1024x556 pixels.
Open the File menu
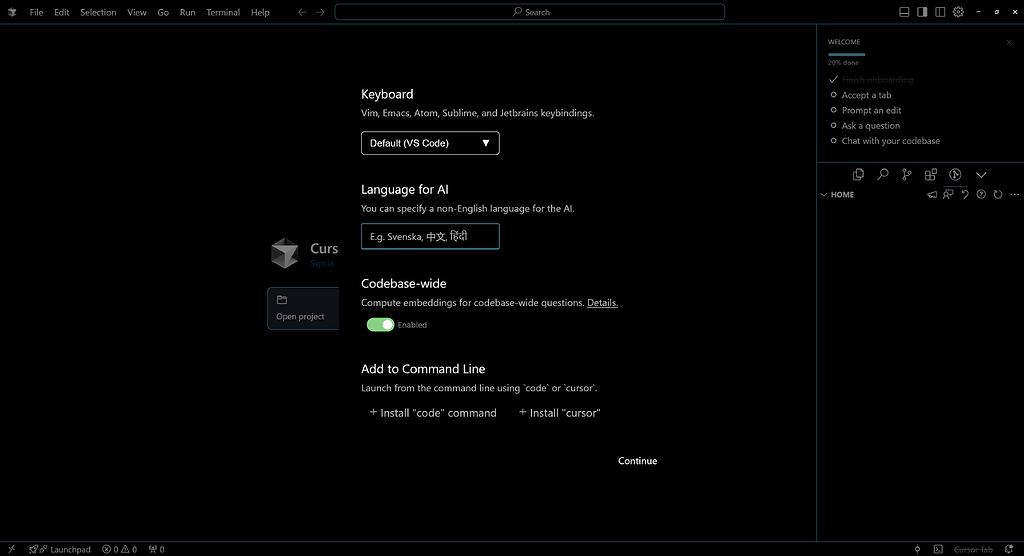pos(37,12)
